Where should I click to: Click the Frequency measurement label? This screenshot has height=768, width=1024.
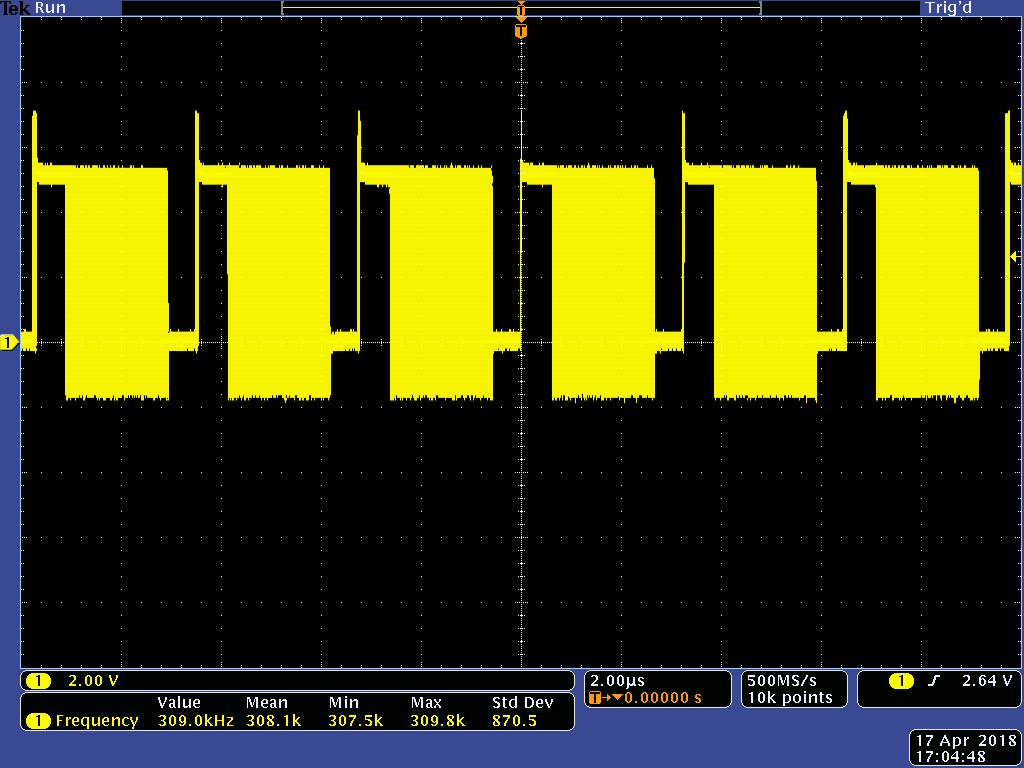pyautogui.click(x=97, y=721)
